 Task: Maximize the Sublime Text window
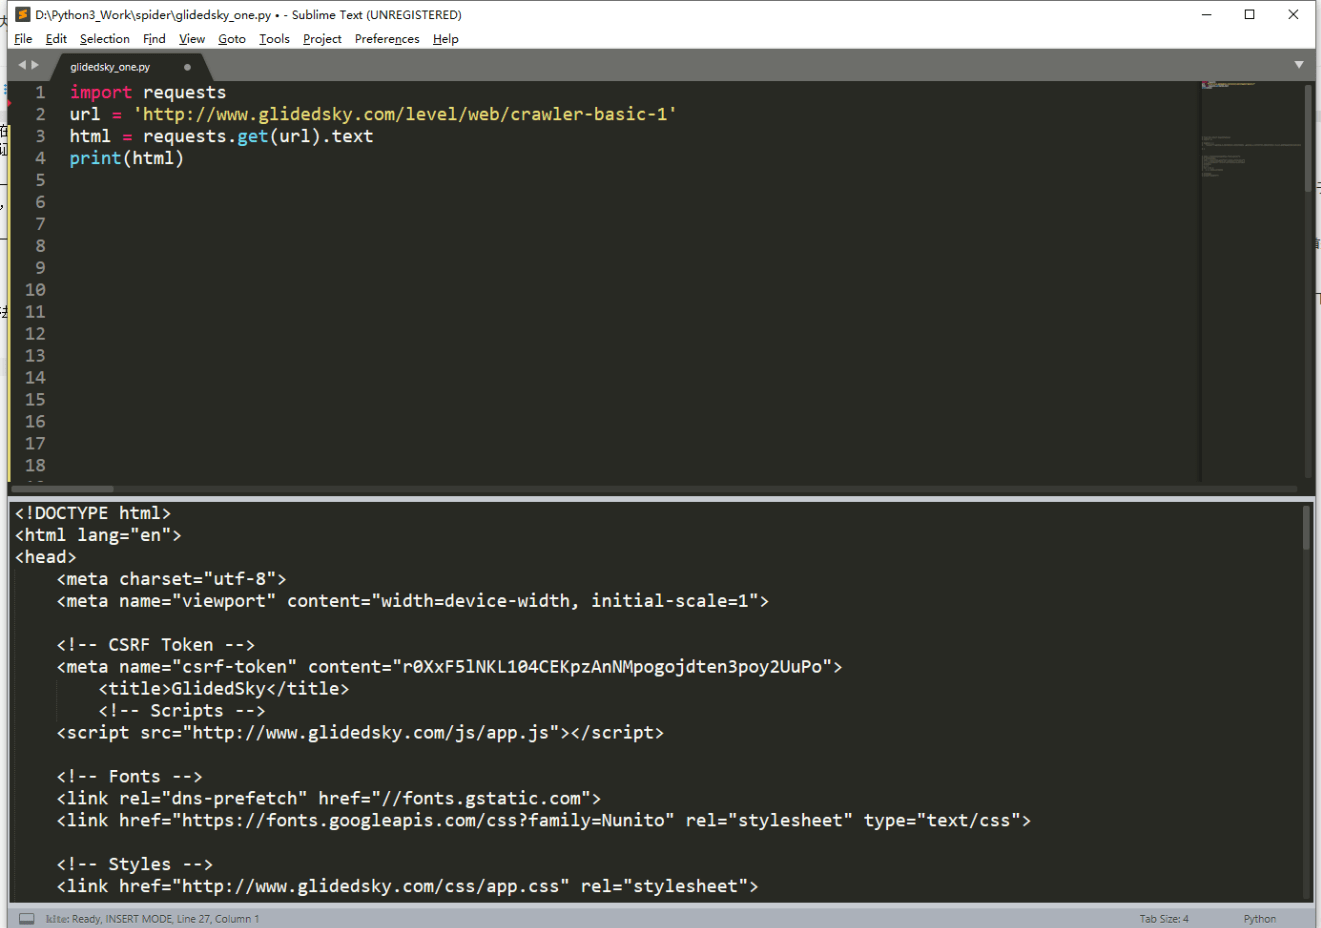1250,15
